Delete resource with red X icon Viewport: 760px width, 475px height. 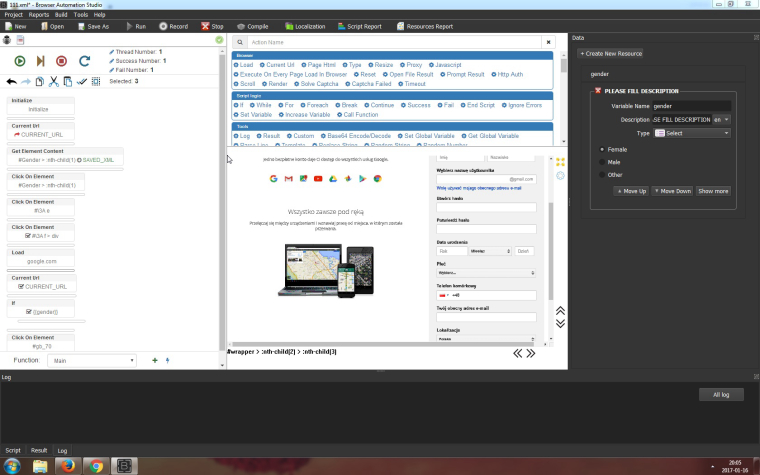pos(598,91)
